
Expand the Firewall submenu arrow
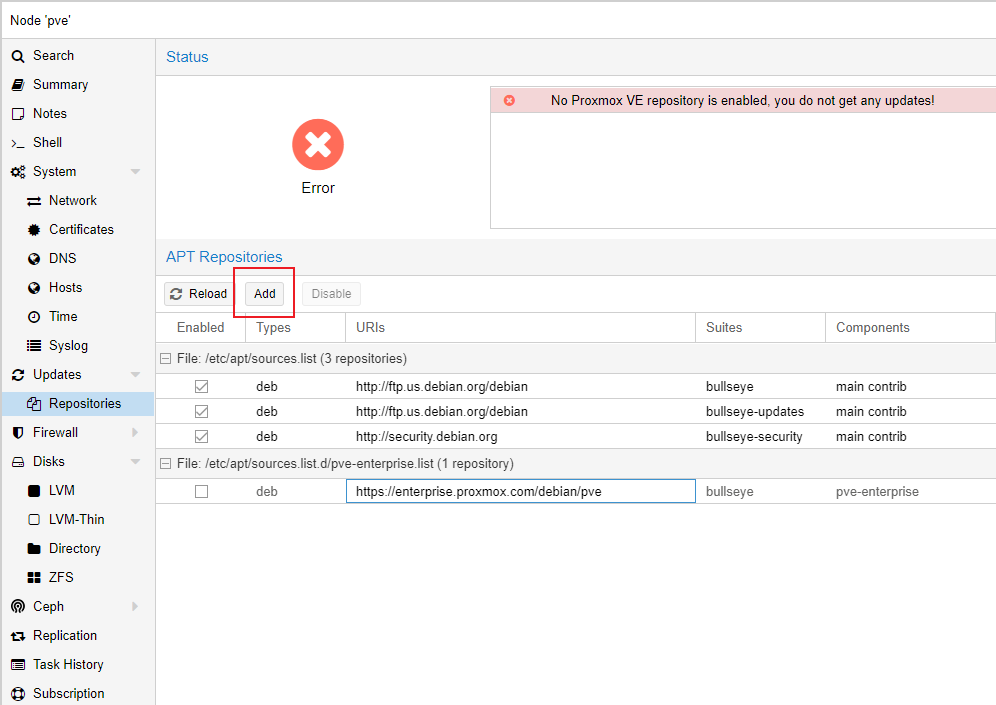(135, 433)
